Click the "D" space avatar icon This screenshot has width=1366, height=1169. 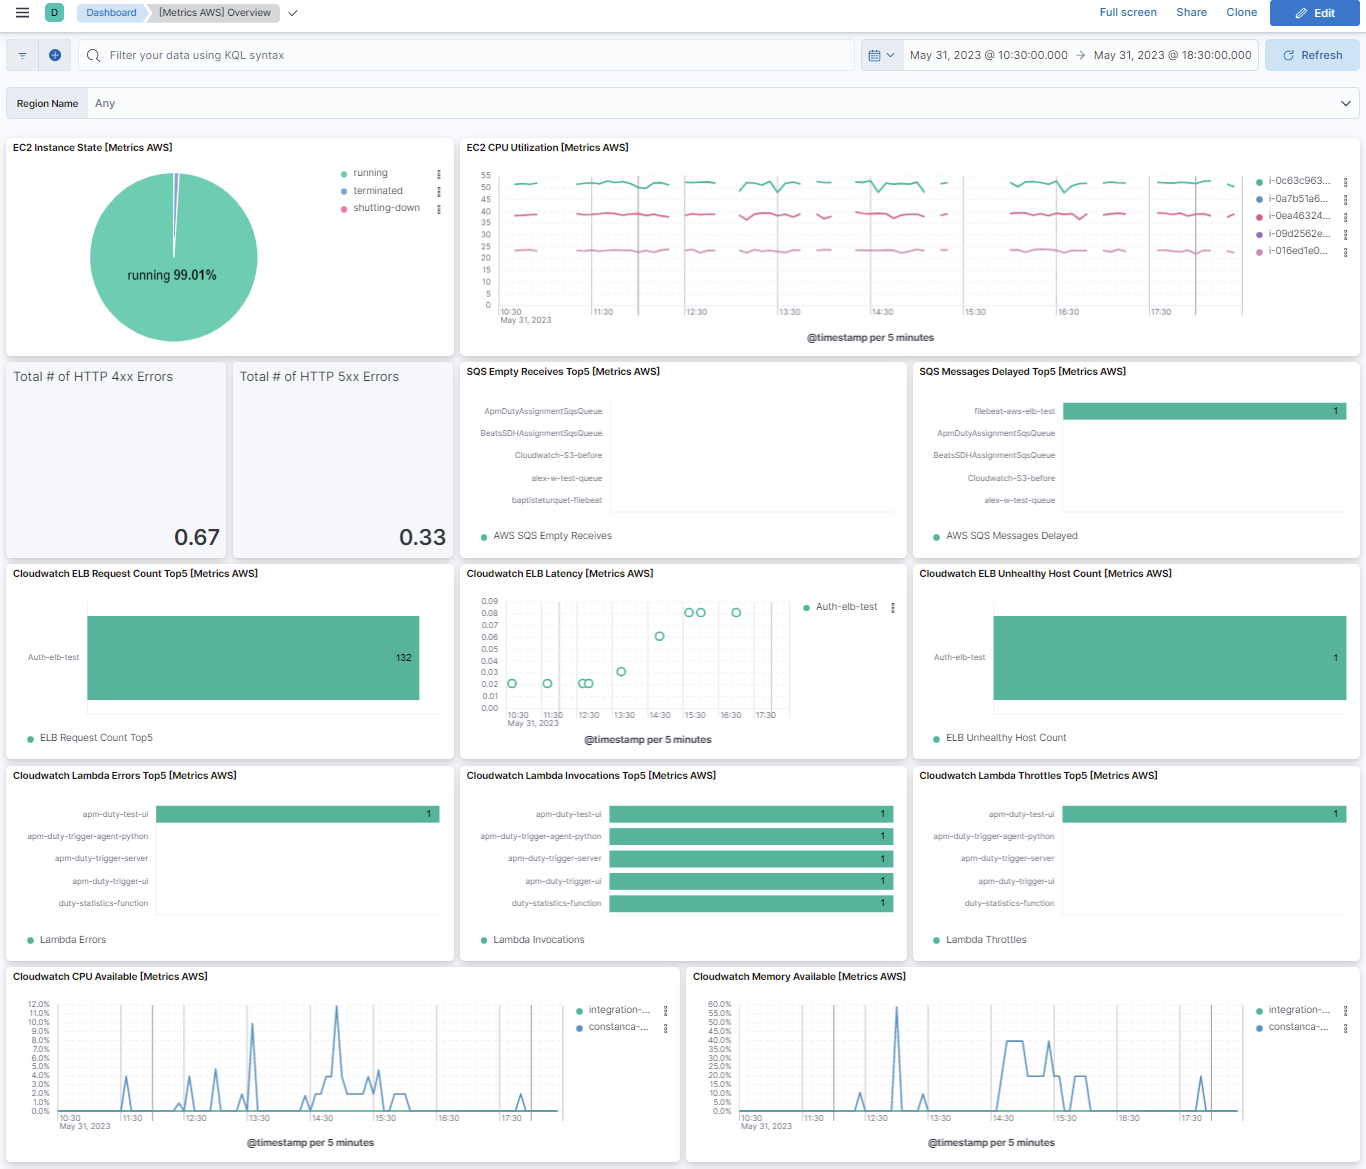(54, 12)
